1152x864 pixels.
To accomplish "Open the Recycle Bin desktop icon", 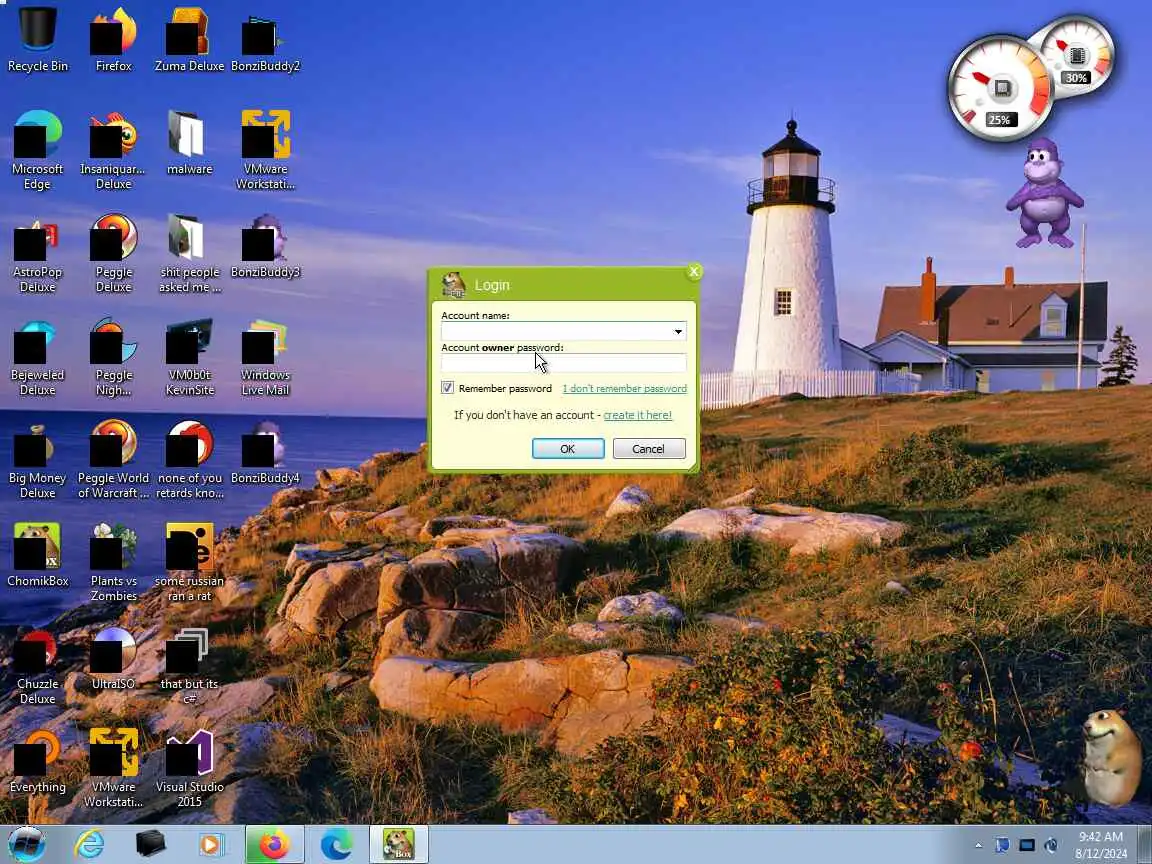I will [x=37, y=40].
